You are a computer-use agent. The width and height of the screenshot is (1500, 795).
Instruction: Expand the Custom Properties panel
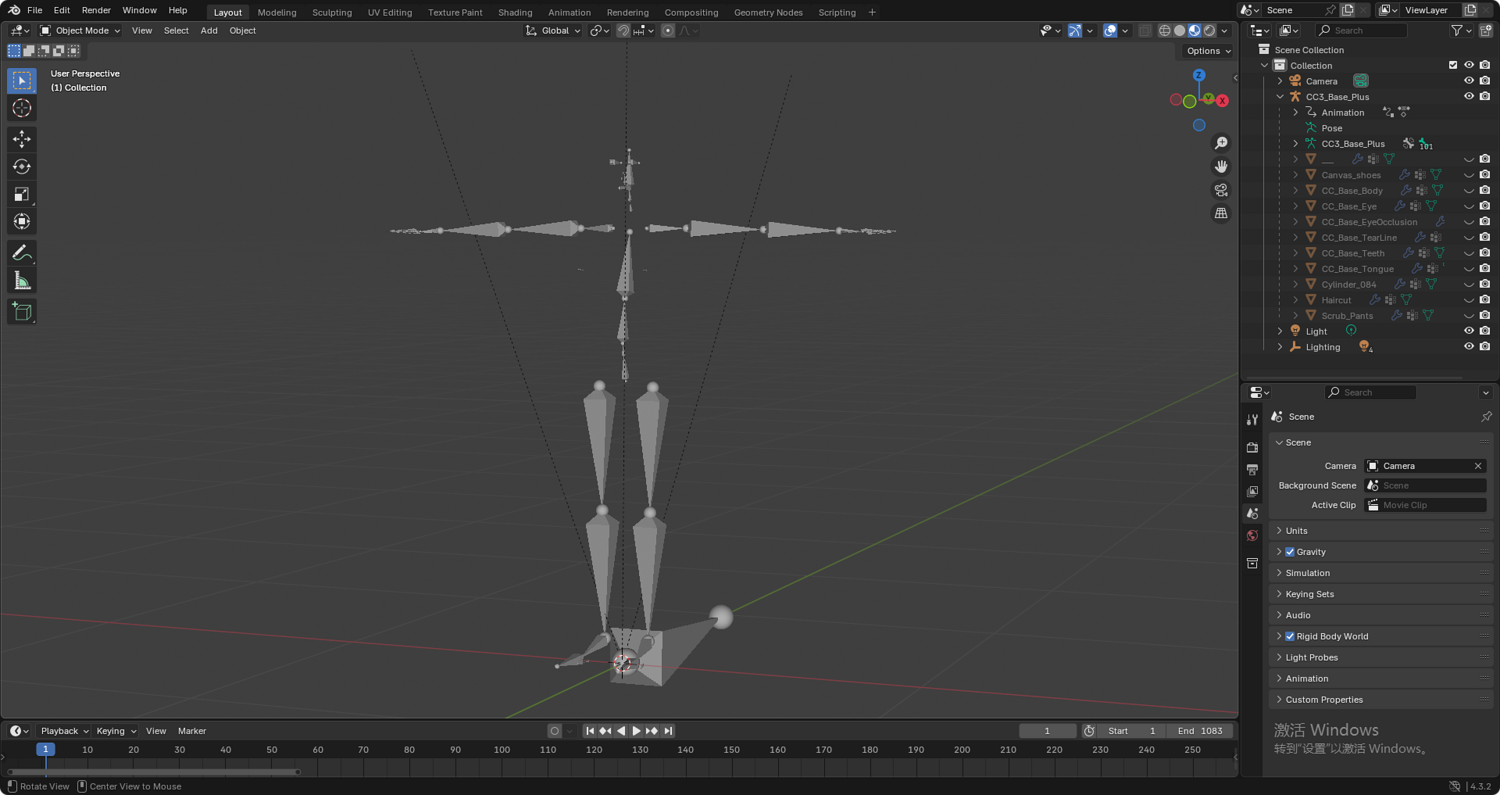[1380, 699]
